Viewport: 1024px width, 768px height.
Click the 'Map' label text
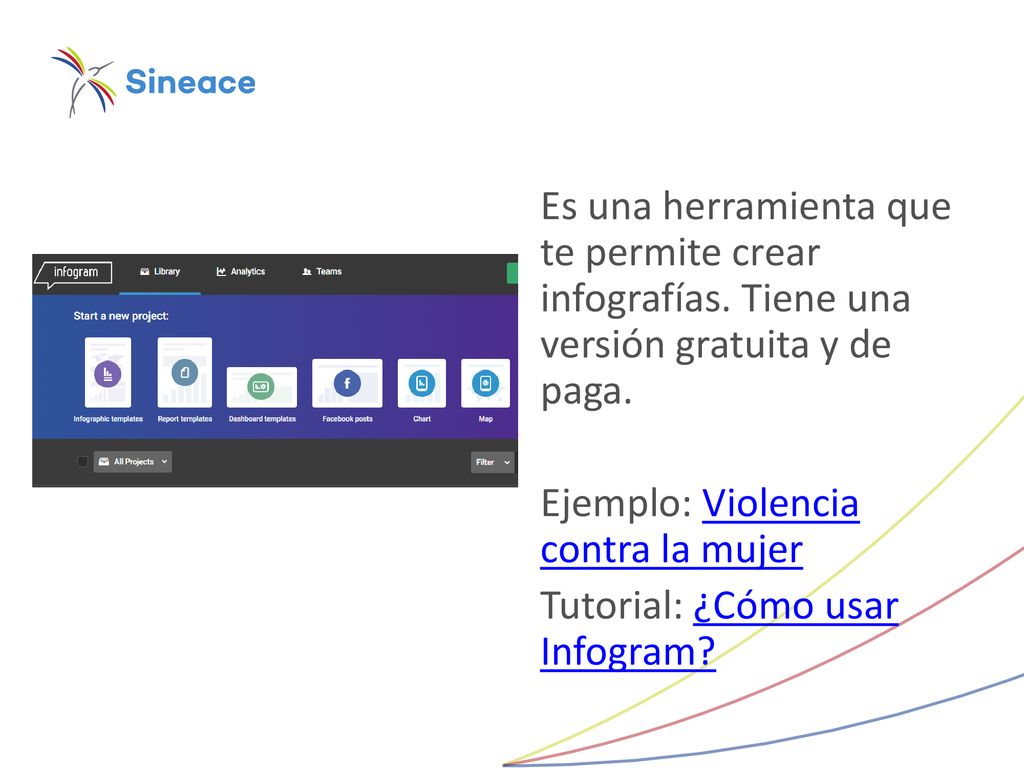coord(485,419)
